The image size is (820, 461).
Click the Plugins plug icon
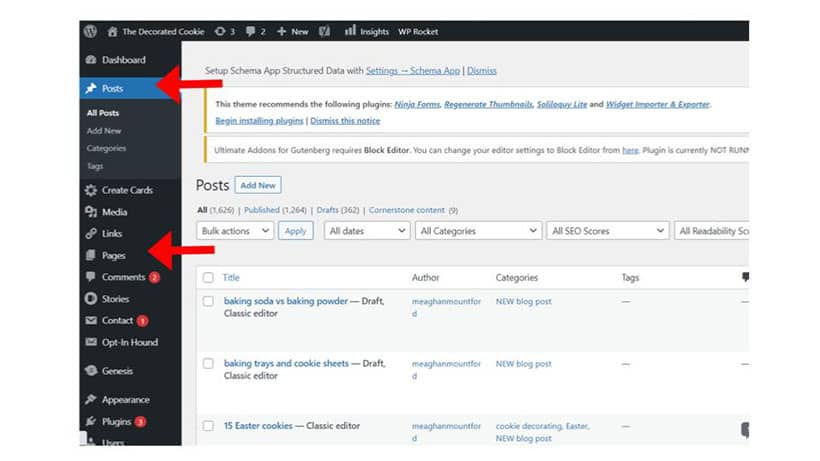91,421
